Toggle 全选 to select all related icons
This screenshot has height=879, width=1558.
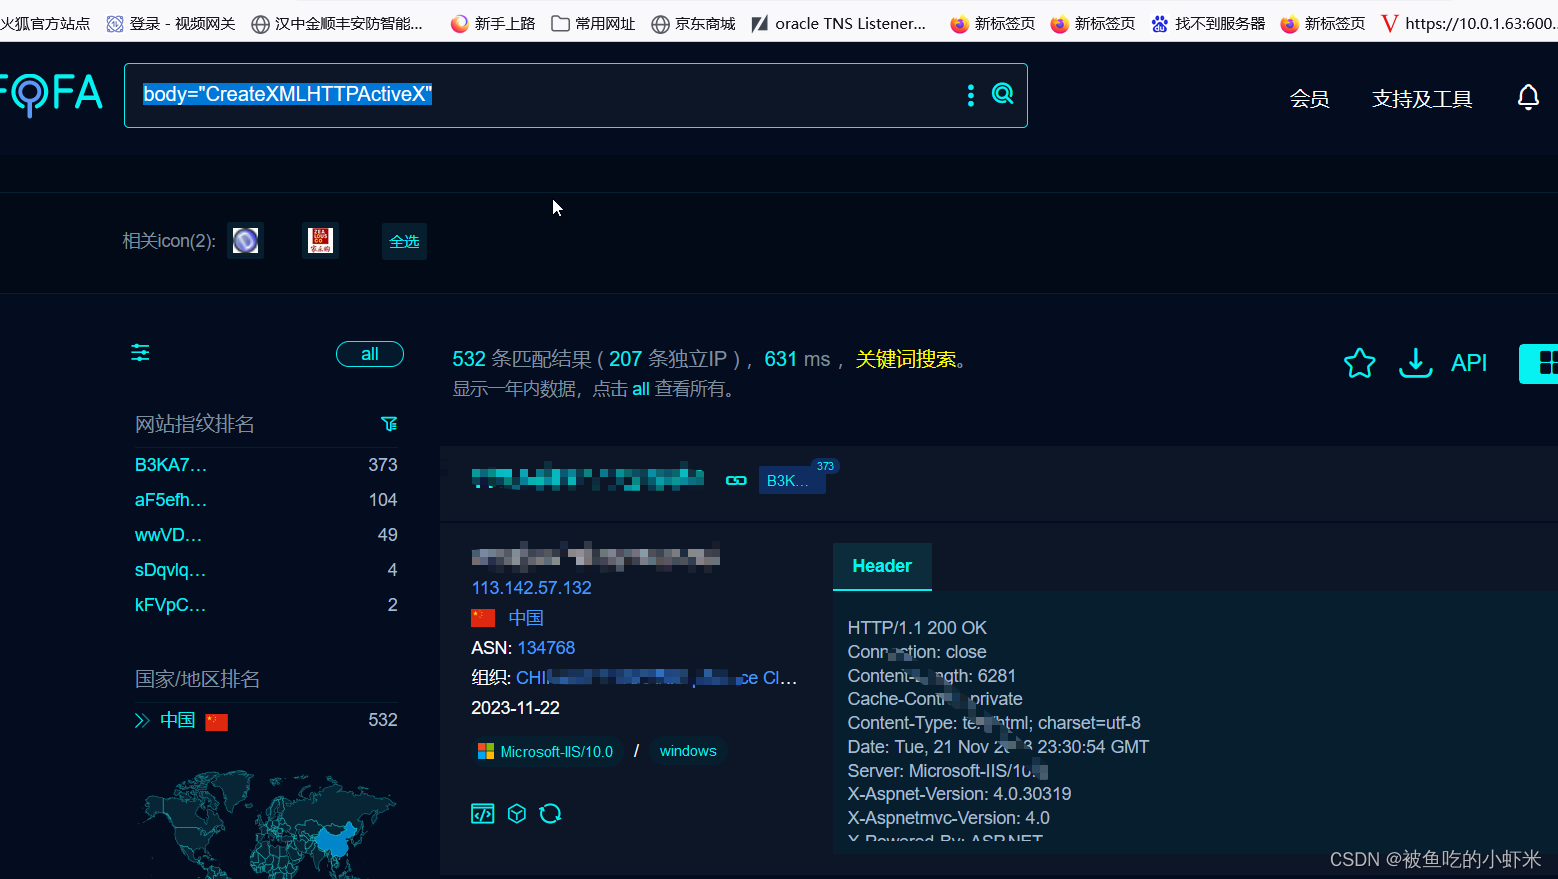(x=404, y=241)
